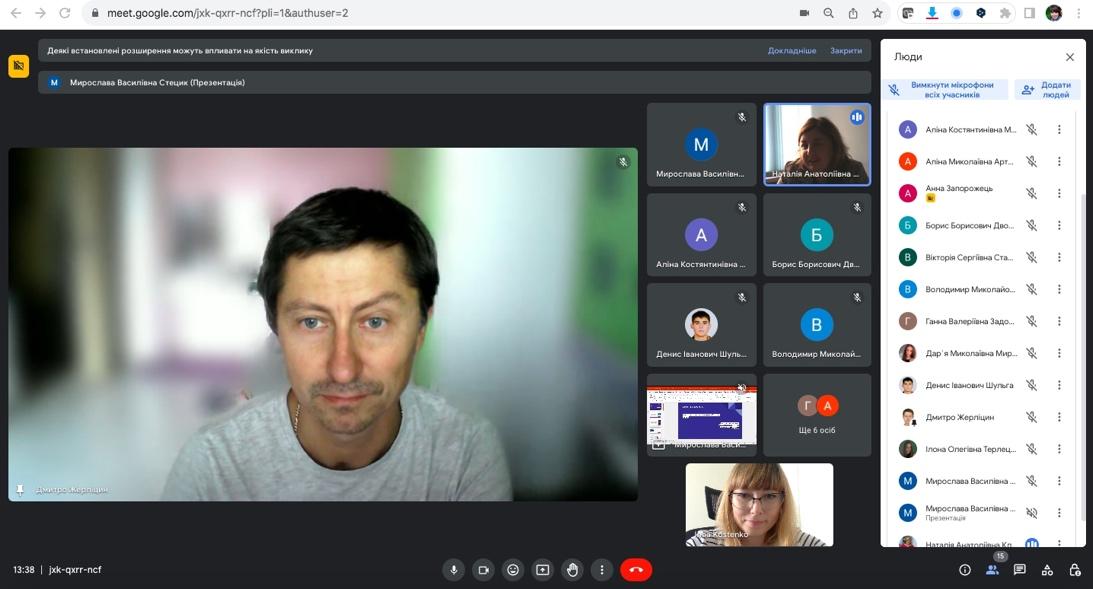
Task: Click 'Вимкнути мікрофони всіх учасників' button
Action: (947, 89)
